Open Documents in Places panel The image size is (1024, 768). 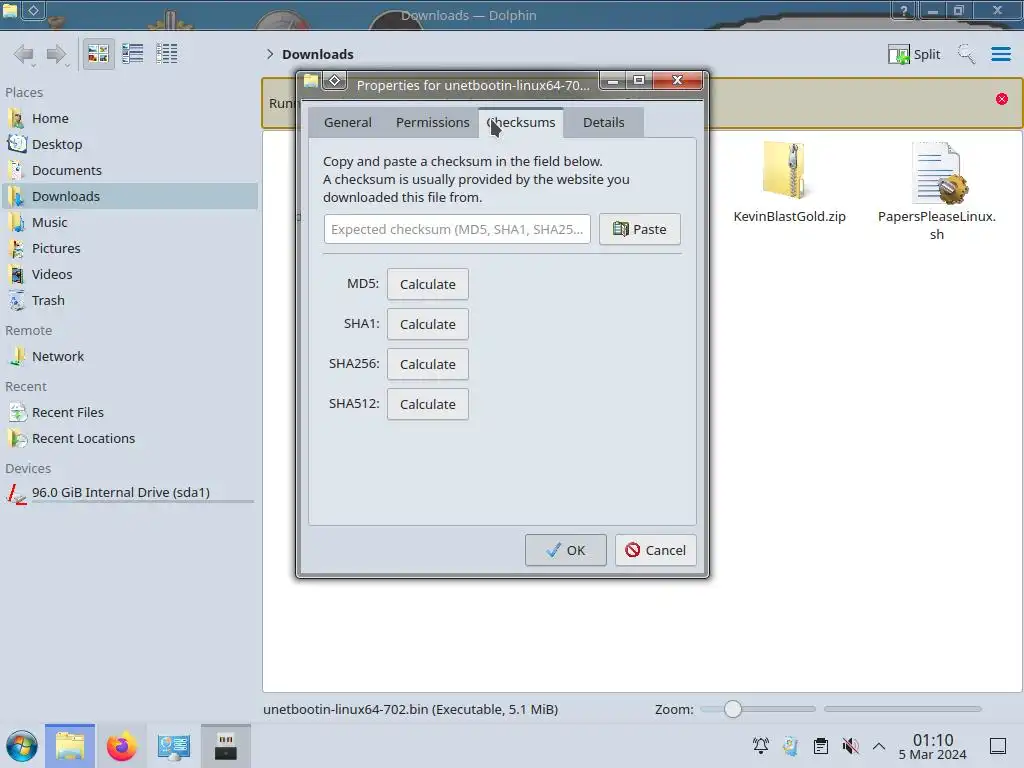click(x=129, y=170)
